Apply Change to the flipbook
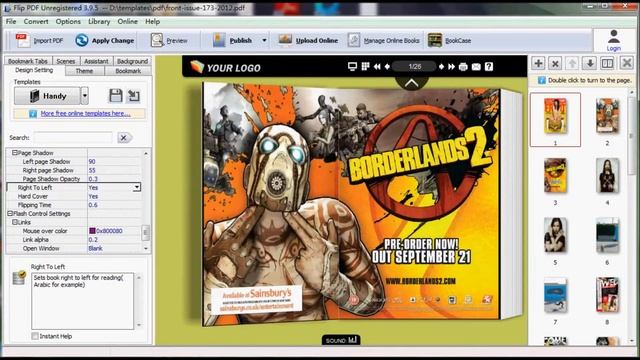640x360 pixels. pos(104,40)
